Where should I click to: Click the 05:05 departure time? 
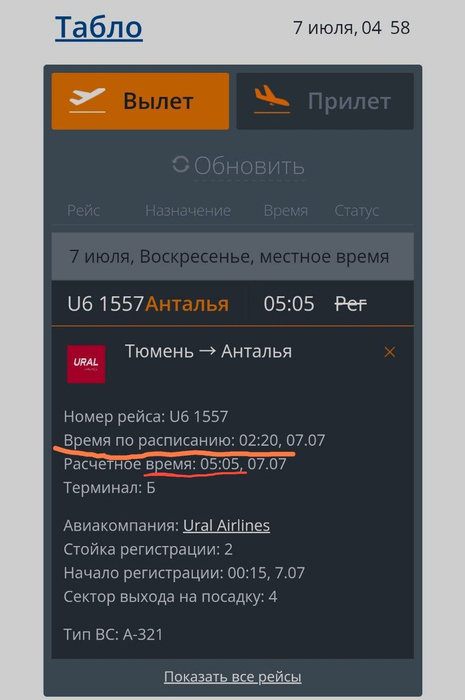pos(289,304)
